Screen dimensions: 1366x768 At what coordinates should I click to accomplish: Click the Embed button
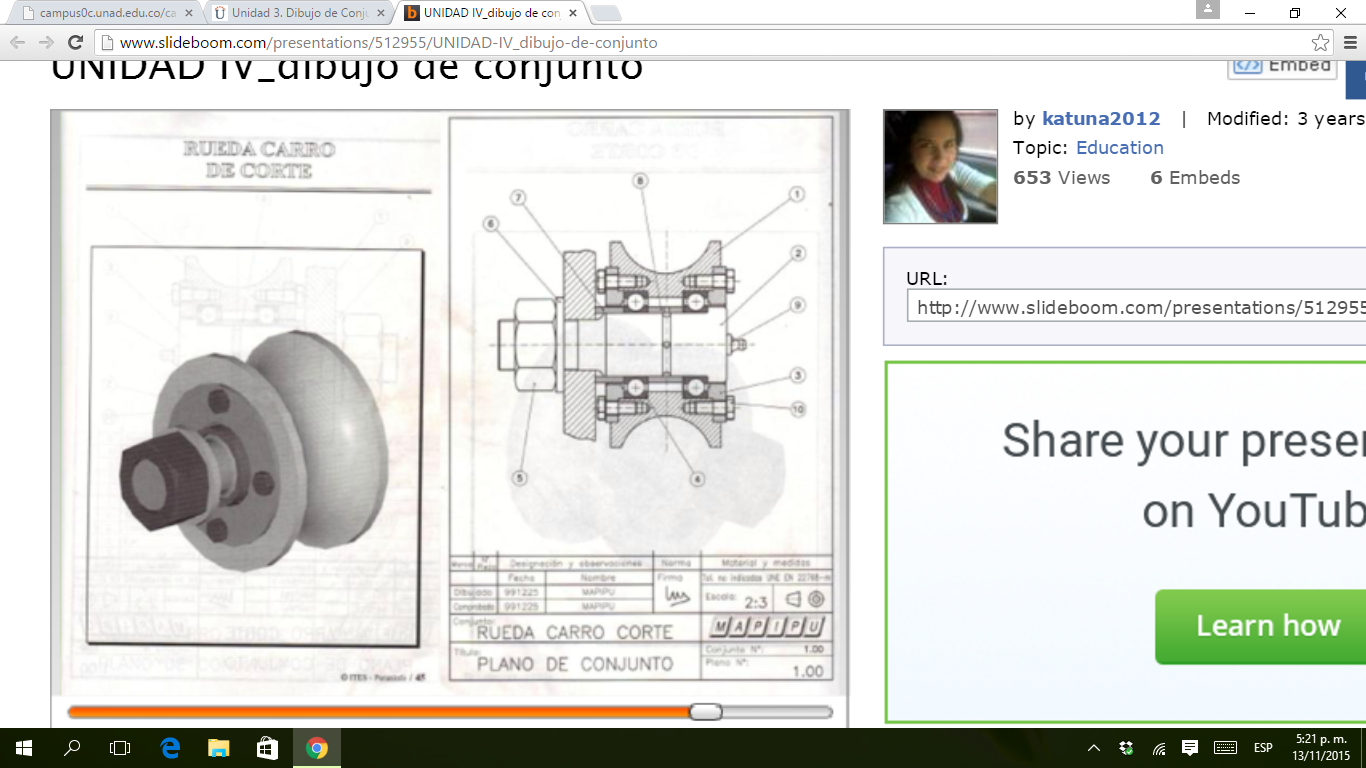(x=1283, y=66)
